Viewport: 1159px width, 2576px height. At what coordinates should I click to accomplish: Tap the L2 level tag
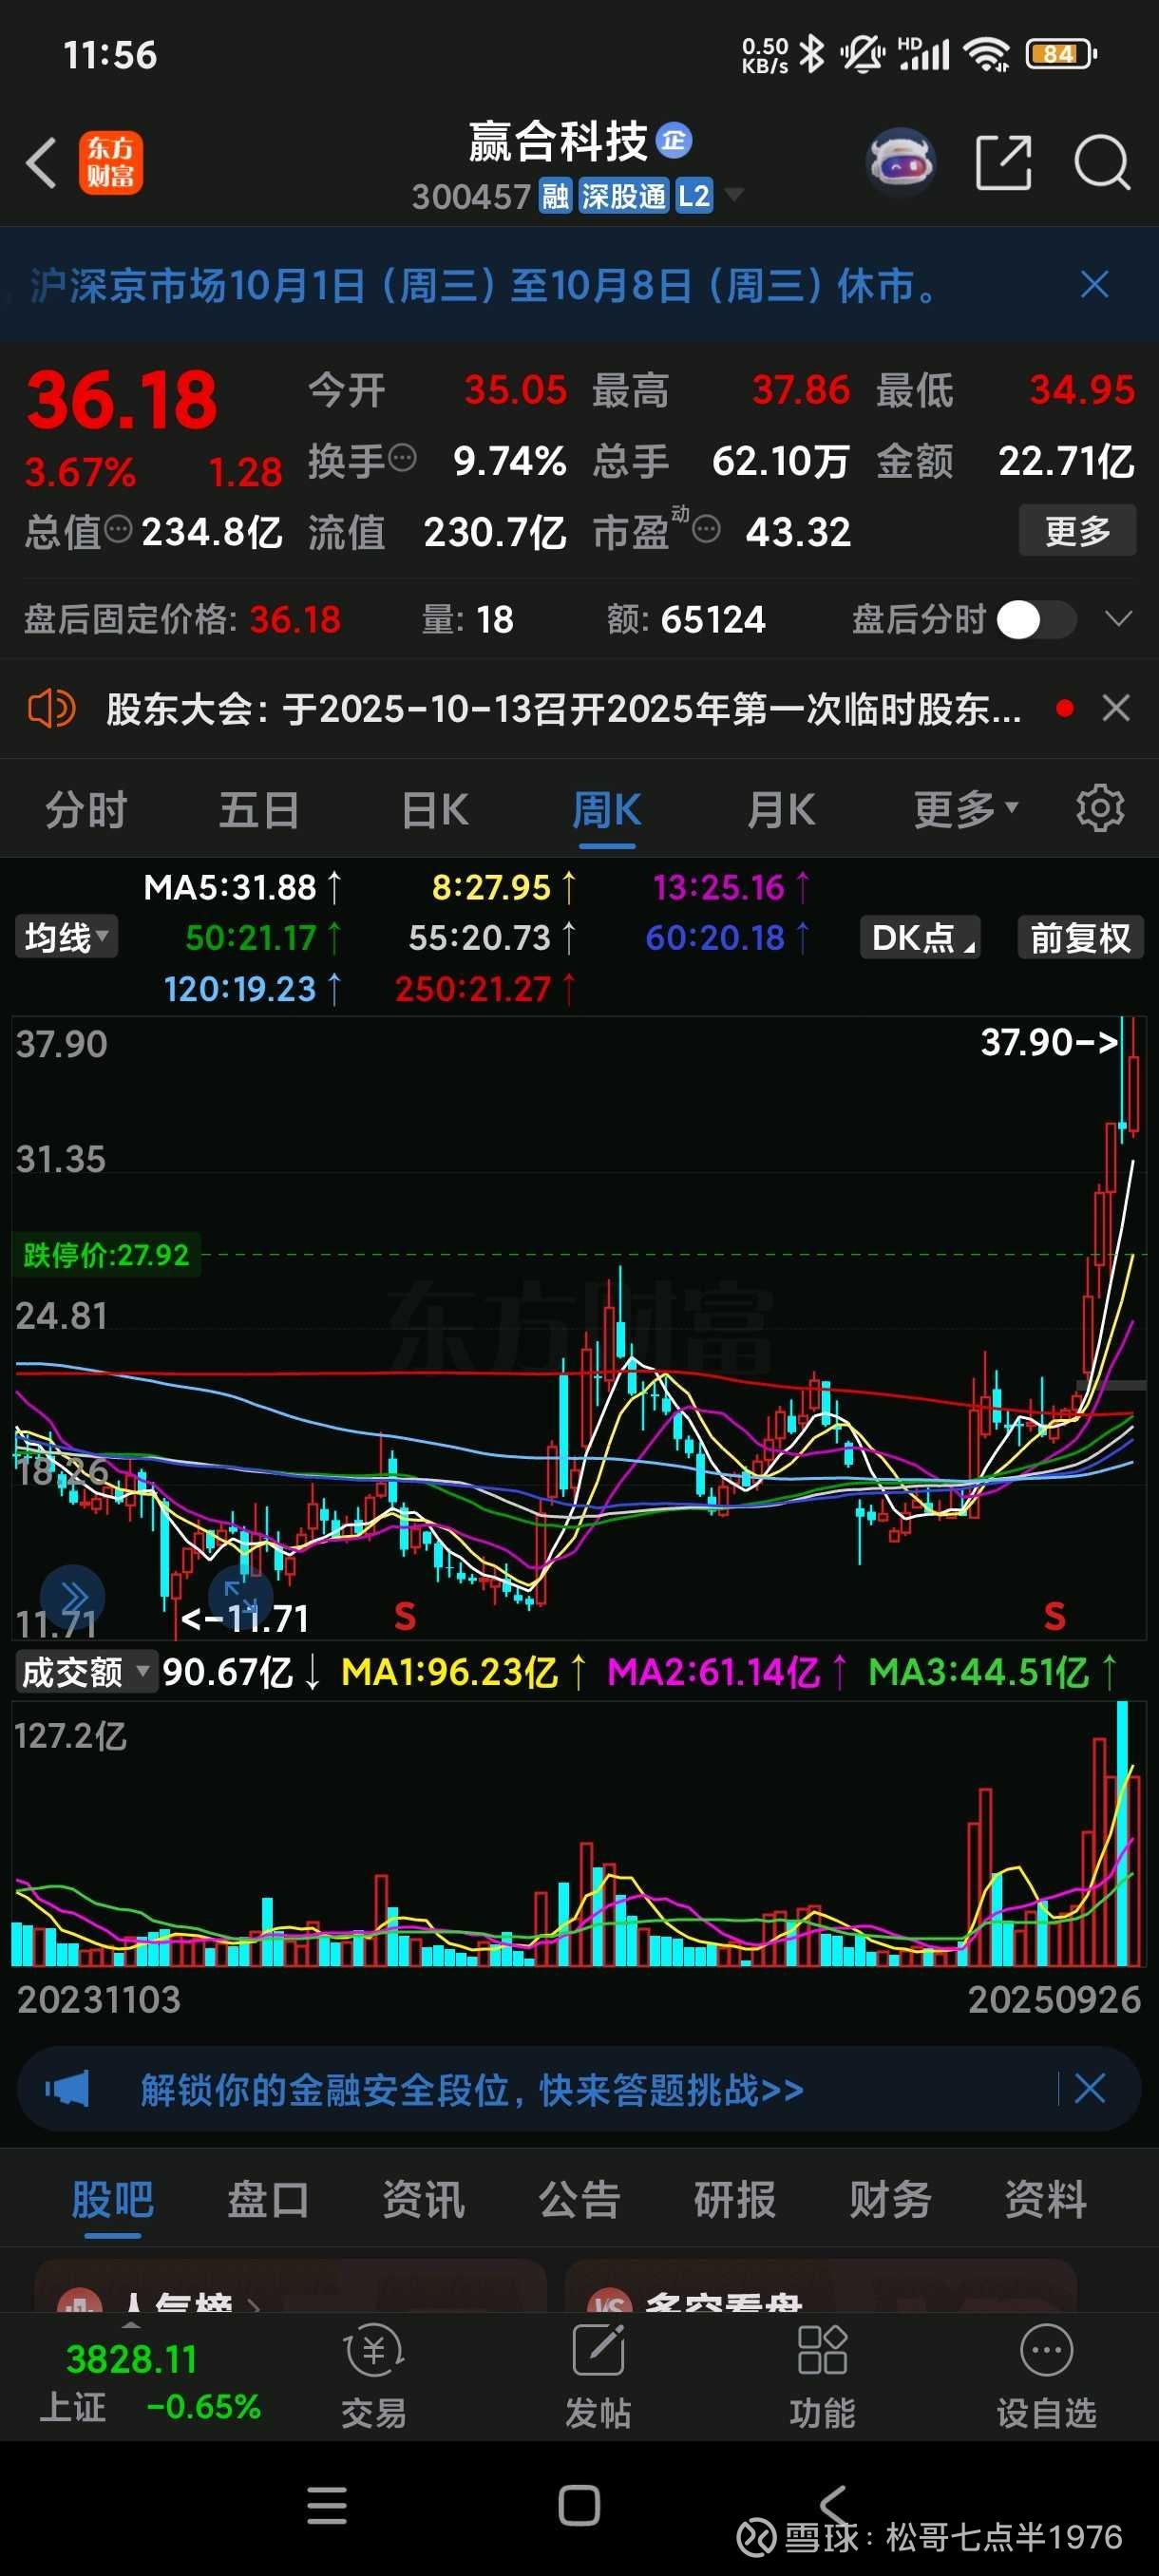(694, 196)
